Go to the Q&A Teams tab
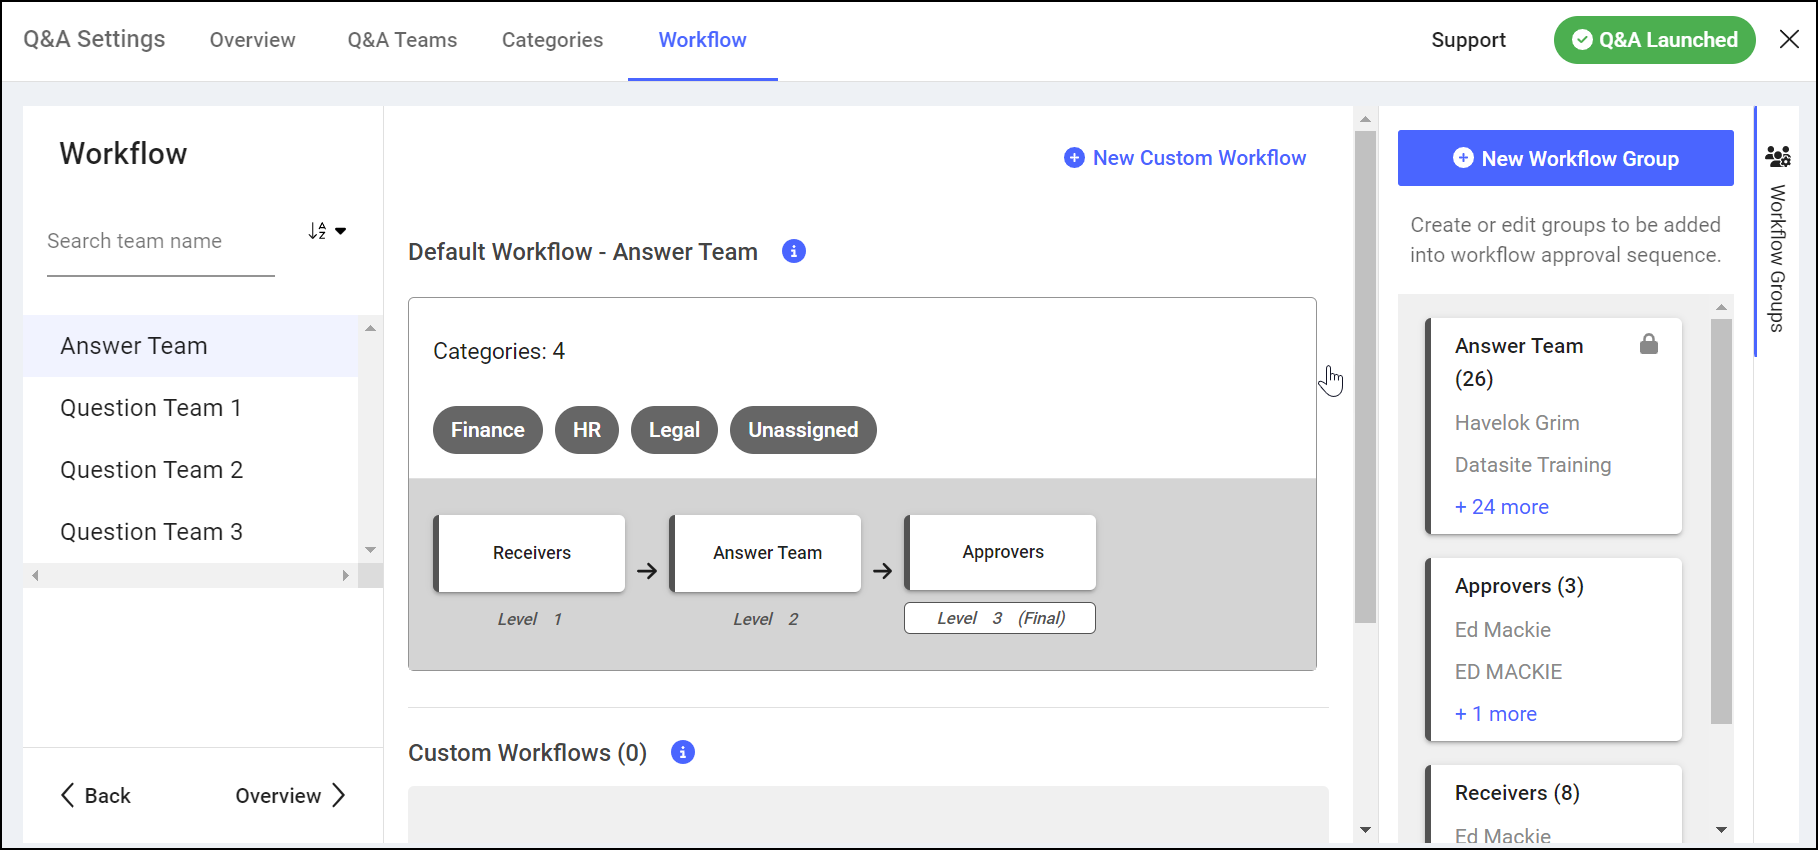This screenshot has height=850, width=1818. click(402, 40)
